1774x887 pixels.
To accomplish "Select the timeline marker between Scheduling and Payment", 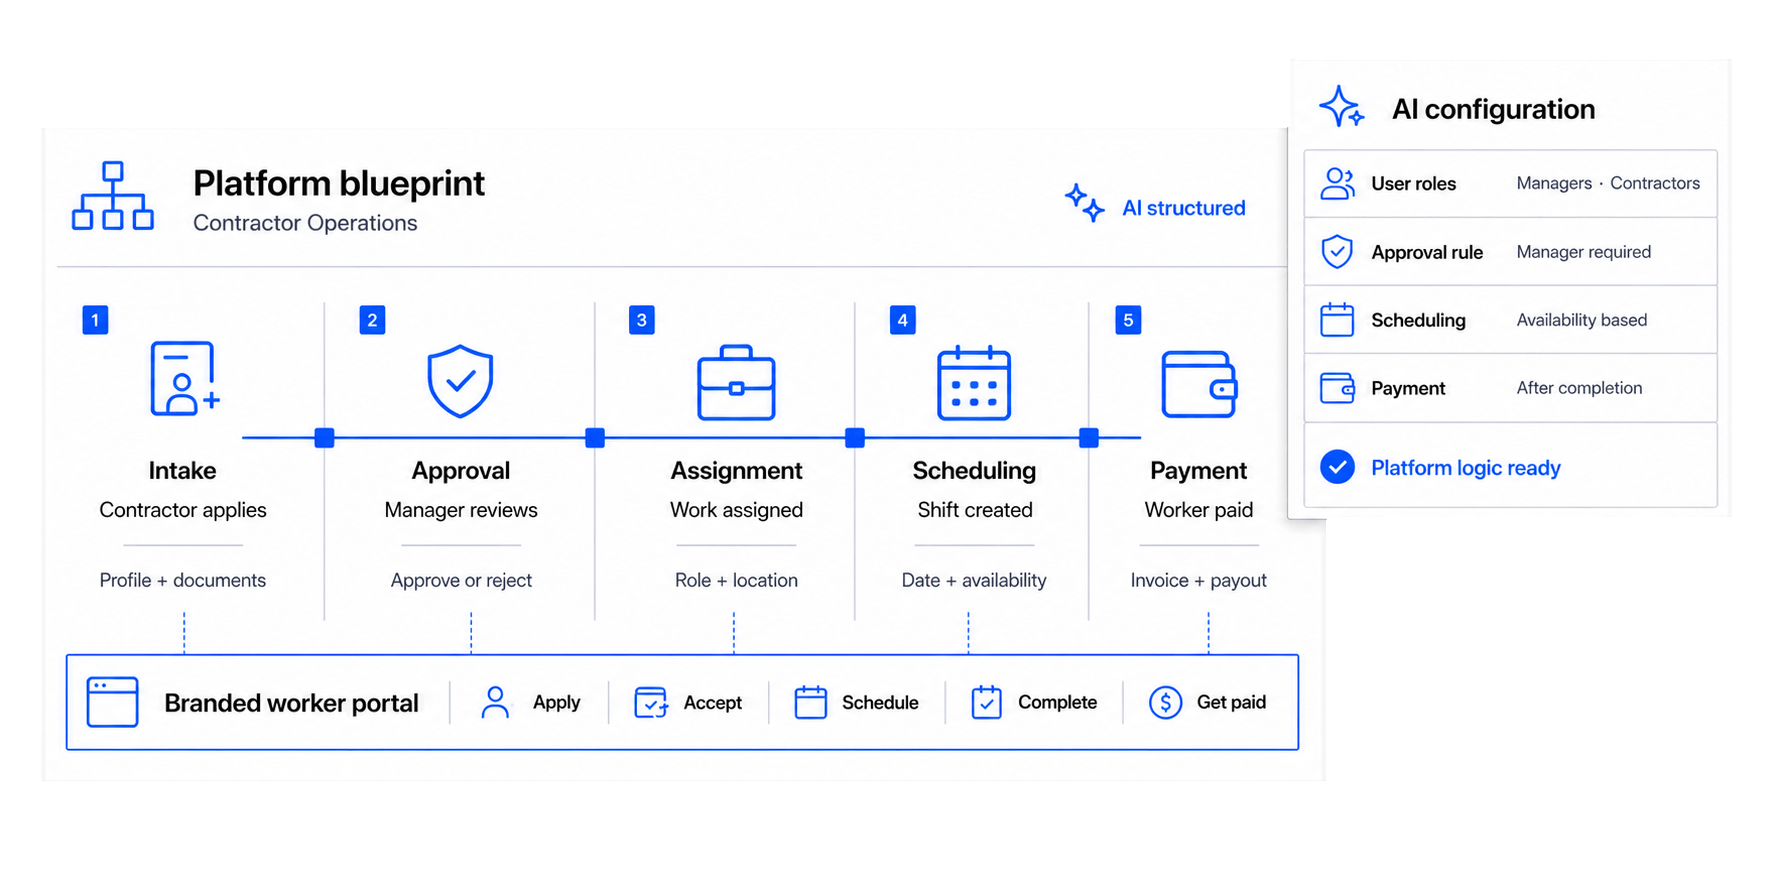I will pyautogui.click(x=1089, y=437).
